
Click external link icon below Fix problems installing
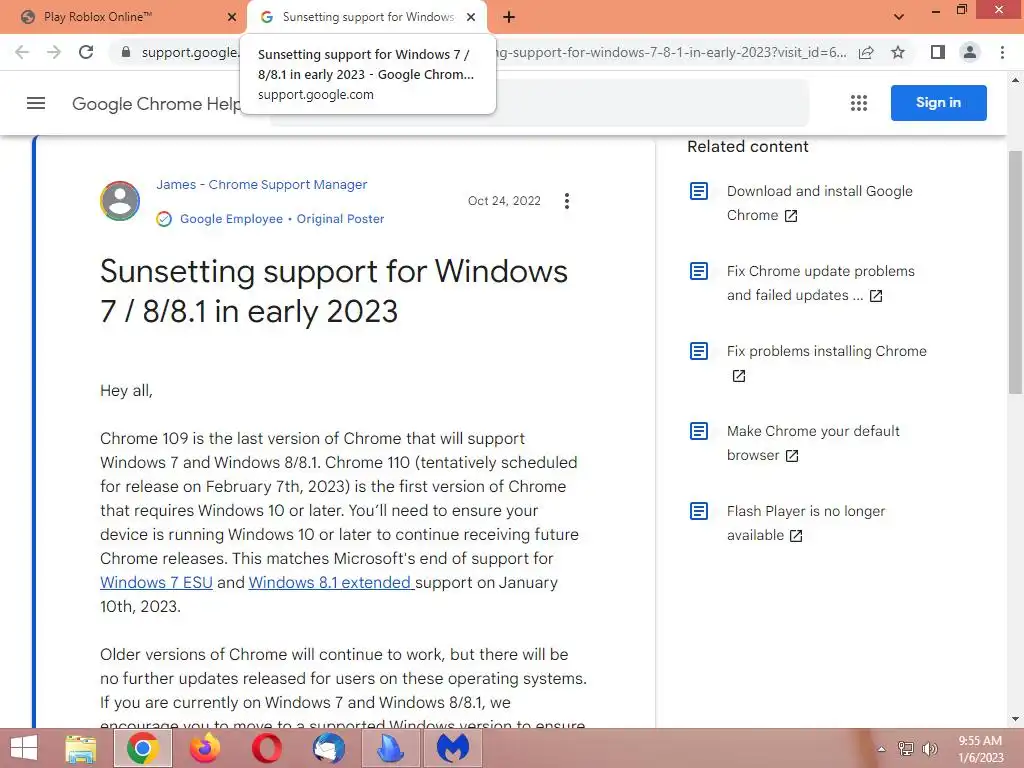(739, 376)
